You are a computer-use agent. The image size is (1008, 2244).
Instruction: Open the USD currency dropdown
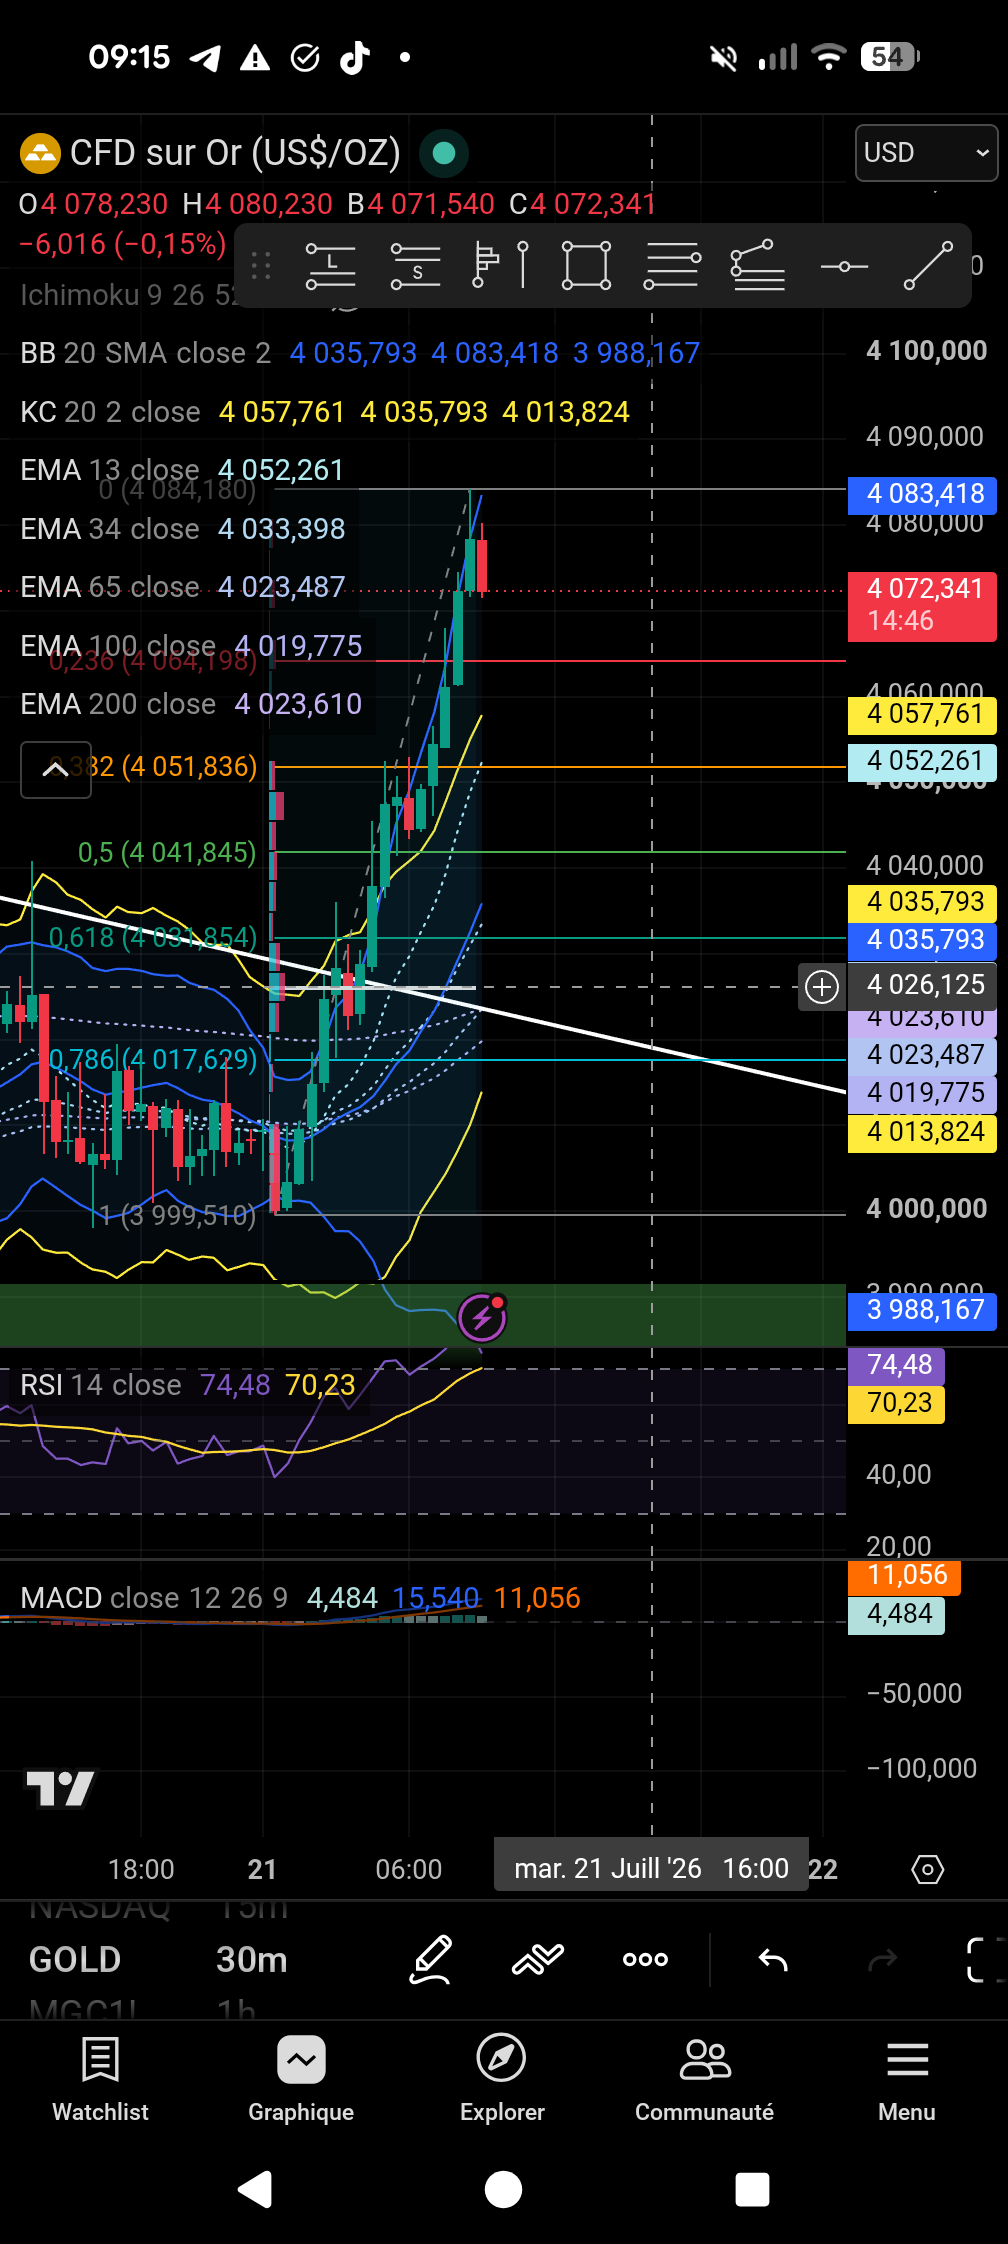[x=926, y=153]
